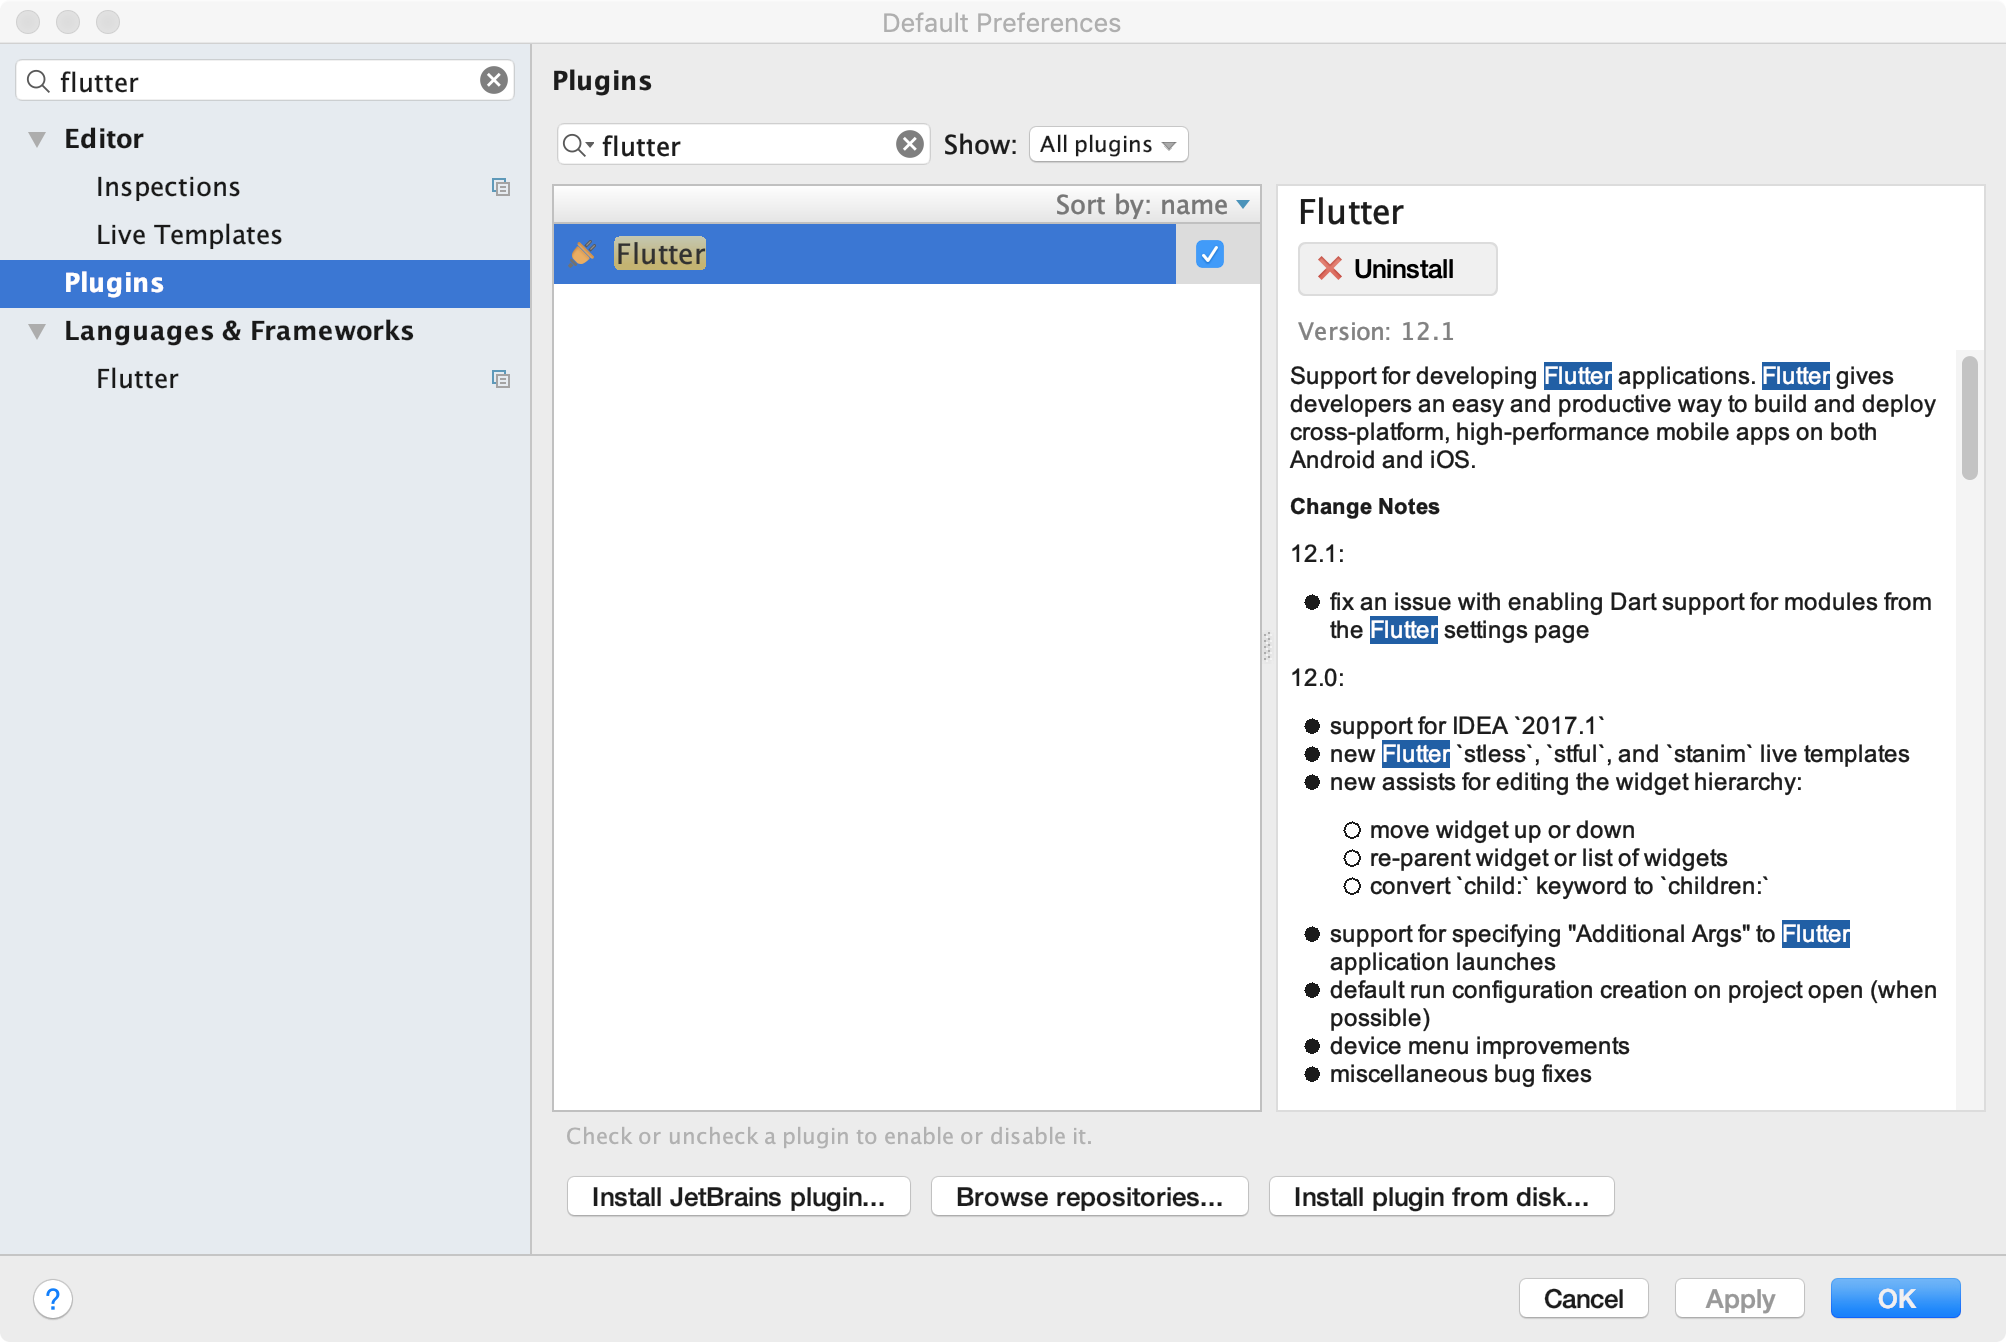Clear the plugins search field text
This screenshot has height=1342, width=2006.
click(x=909, y=145)
